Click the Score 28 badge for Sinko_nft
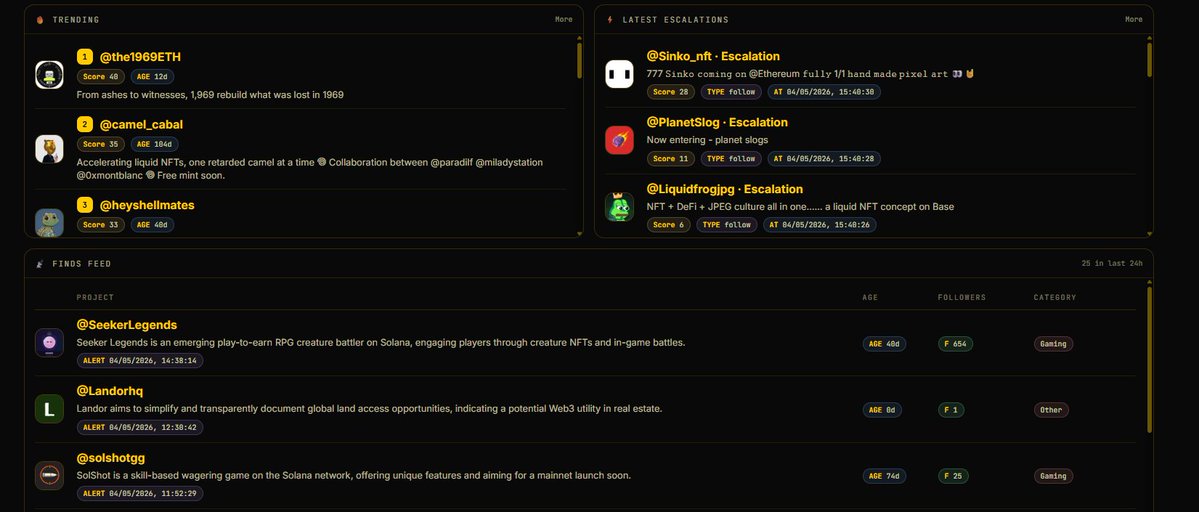This screenshot has height=512, width=1199. (671, 92)
